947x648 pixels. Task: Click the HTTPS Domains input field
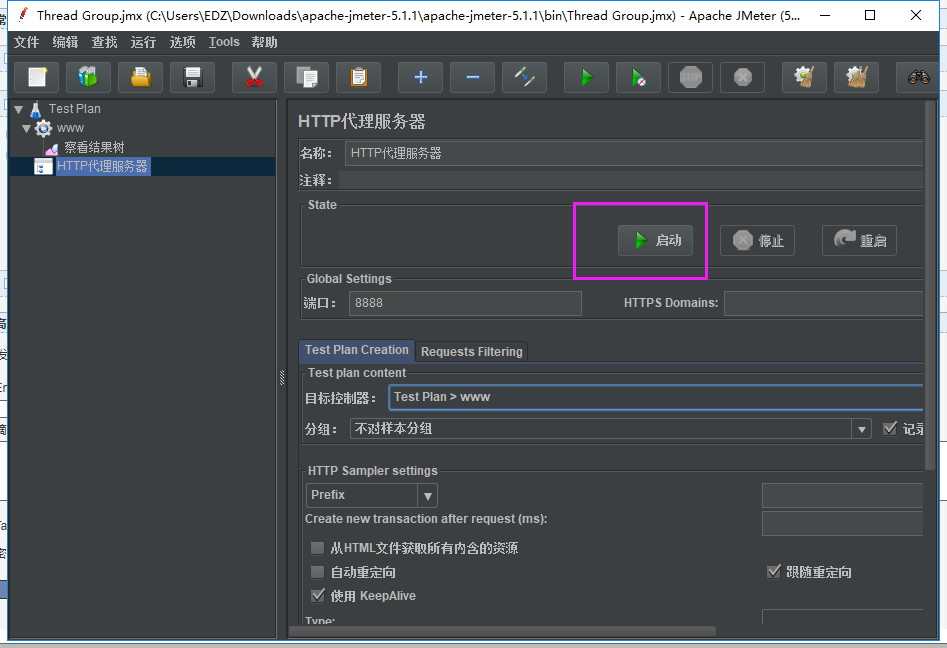point(824,303)
